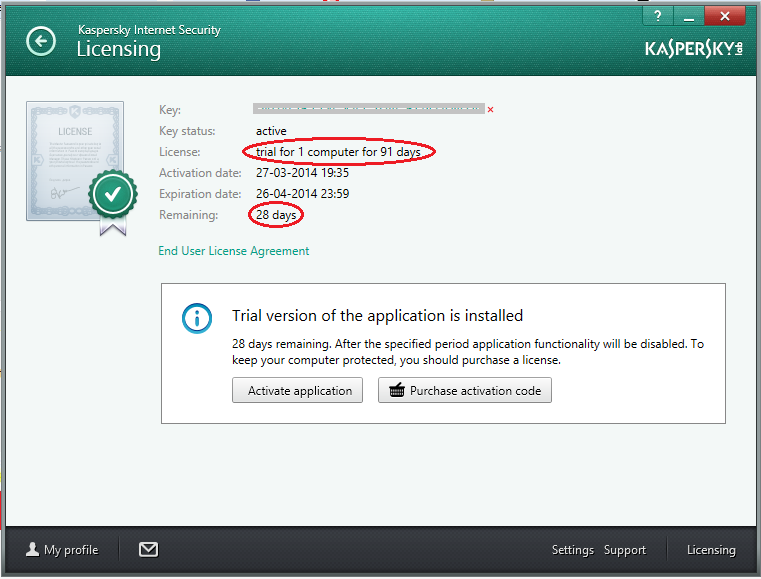
Task: Click 'Kaspersky Internet Security' header text
Action: tap(149, 30)
